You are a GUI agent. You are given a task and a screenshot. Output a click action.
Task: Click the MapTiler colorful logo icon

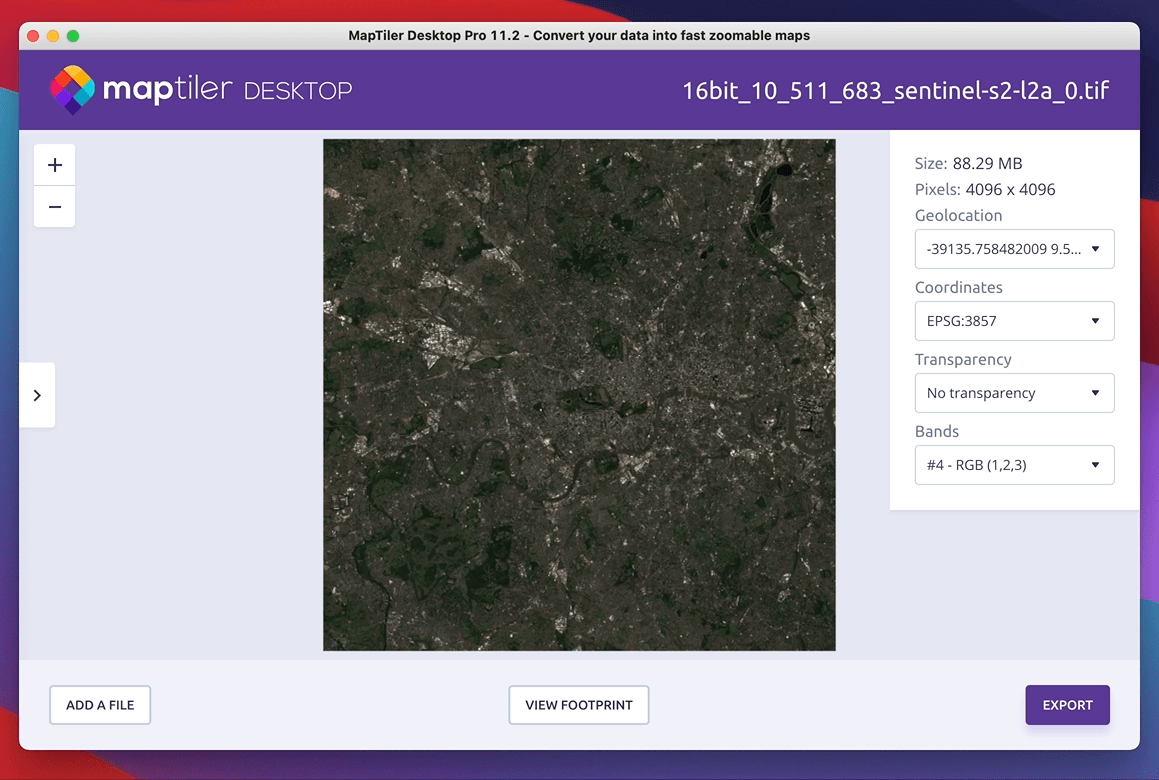[x=72, y=90]
